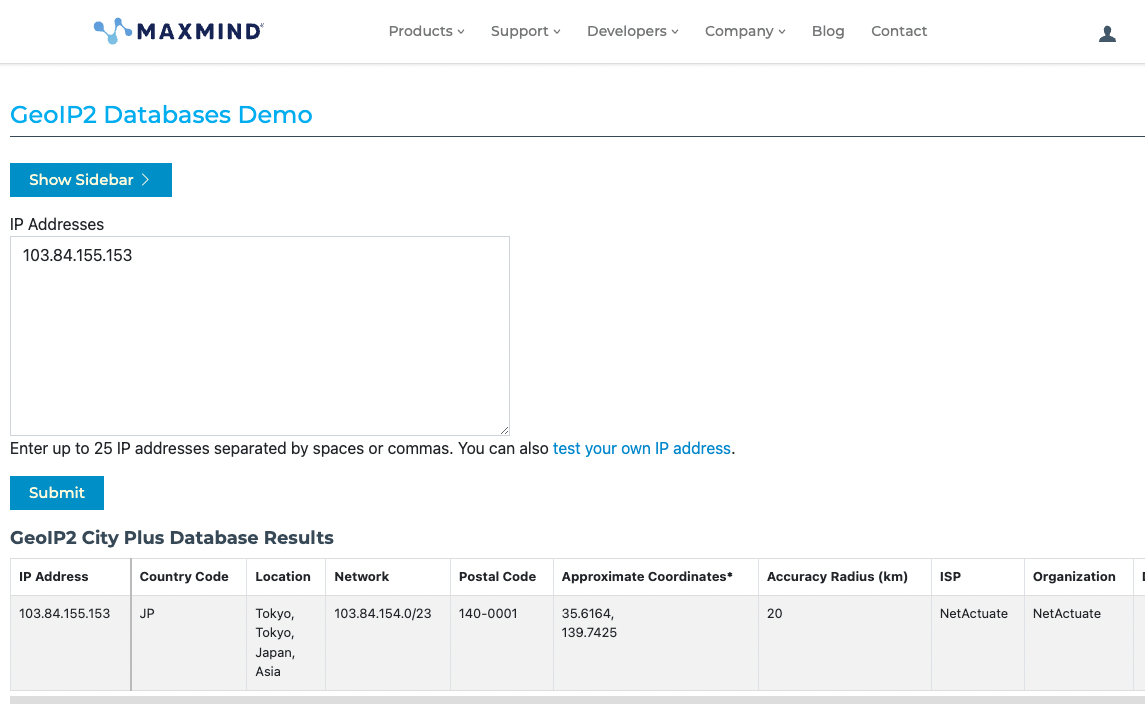1145x704 pixels.
Task: Expand the Company dropdown menu
Action: tap(745, 31)
